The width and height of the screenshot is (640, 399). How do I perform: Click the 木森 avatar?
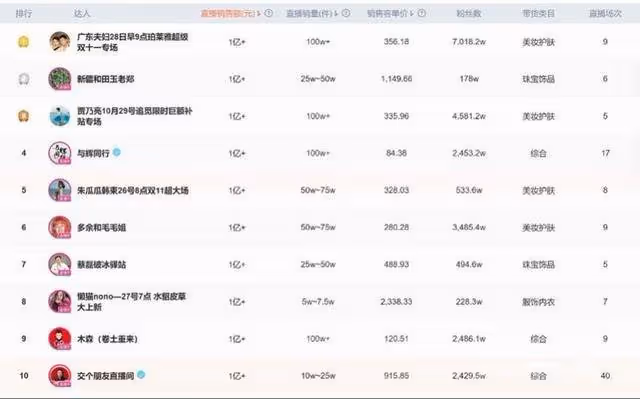click(60, 339)
